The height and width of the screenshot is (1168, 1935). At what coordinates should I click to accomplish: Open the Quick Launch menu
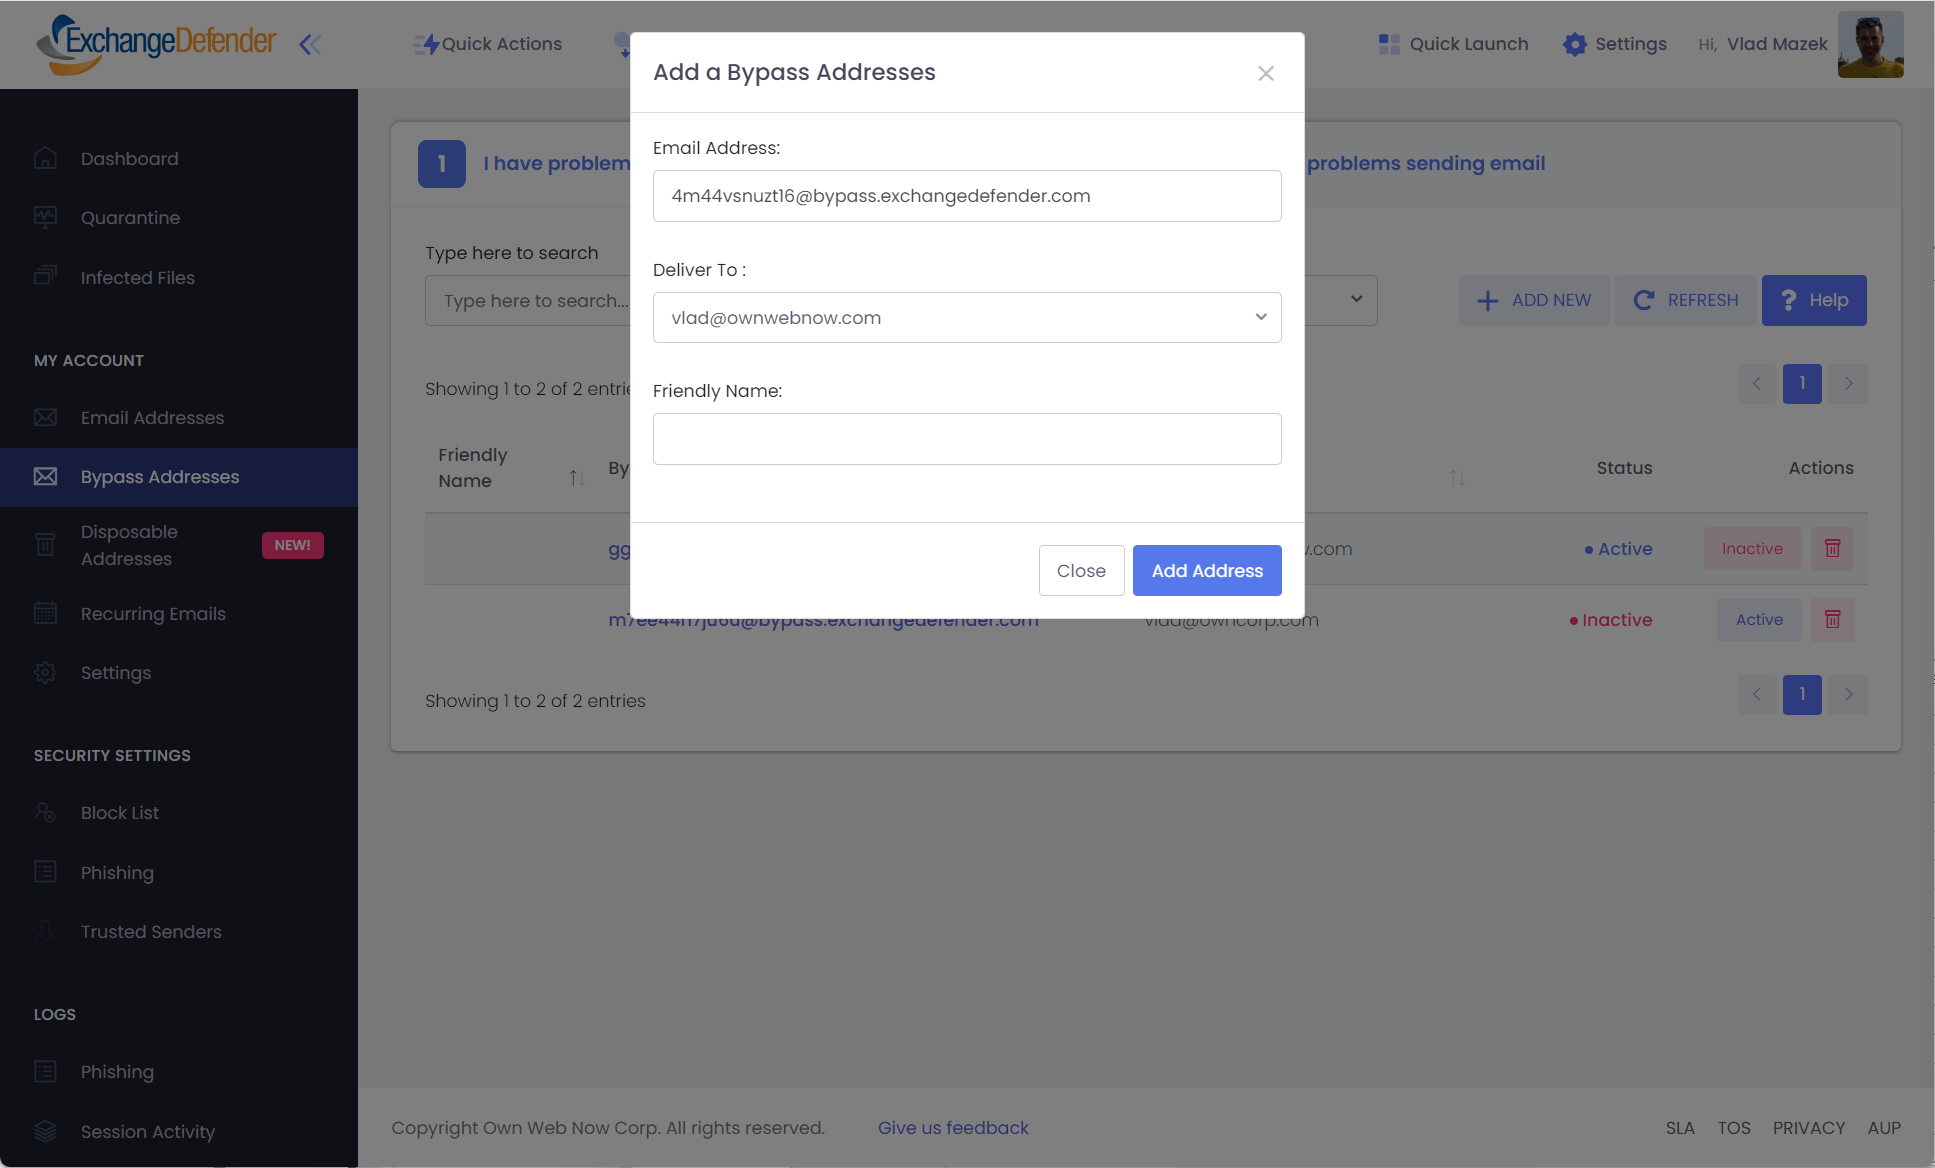[x=1452, y=44]
